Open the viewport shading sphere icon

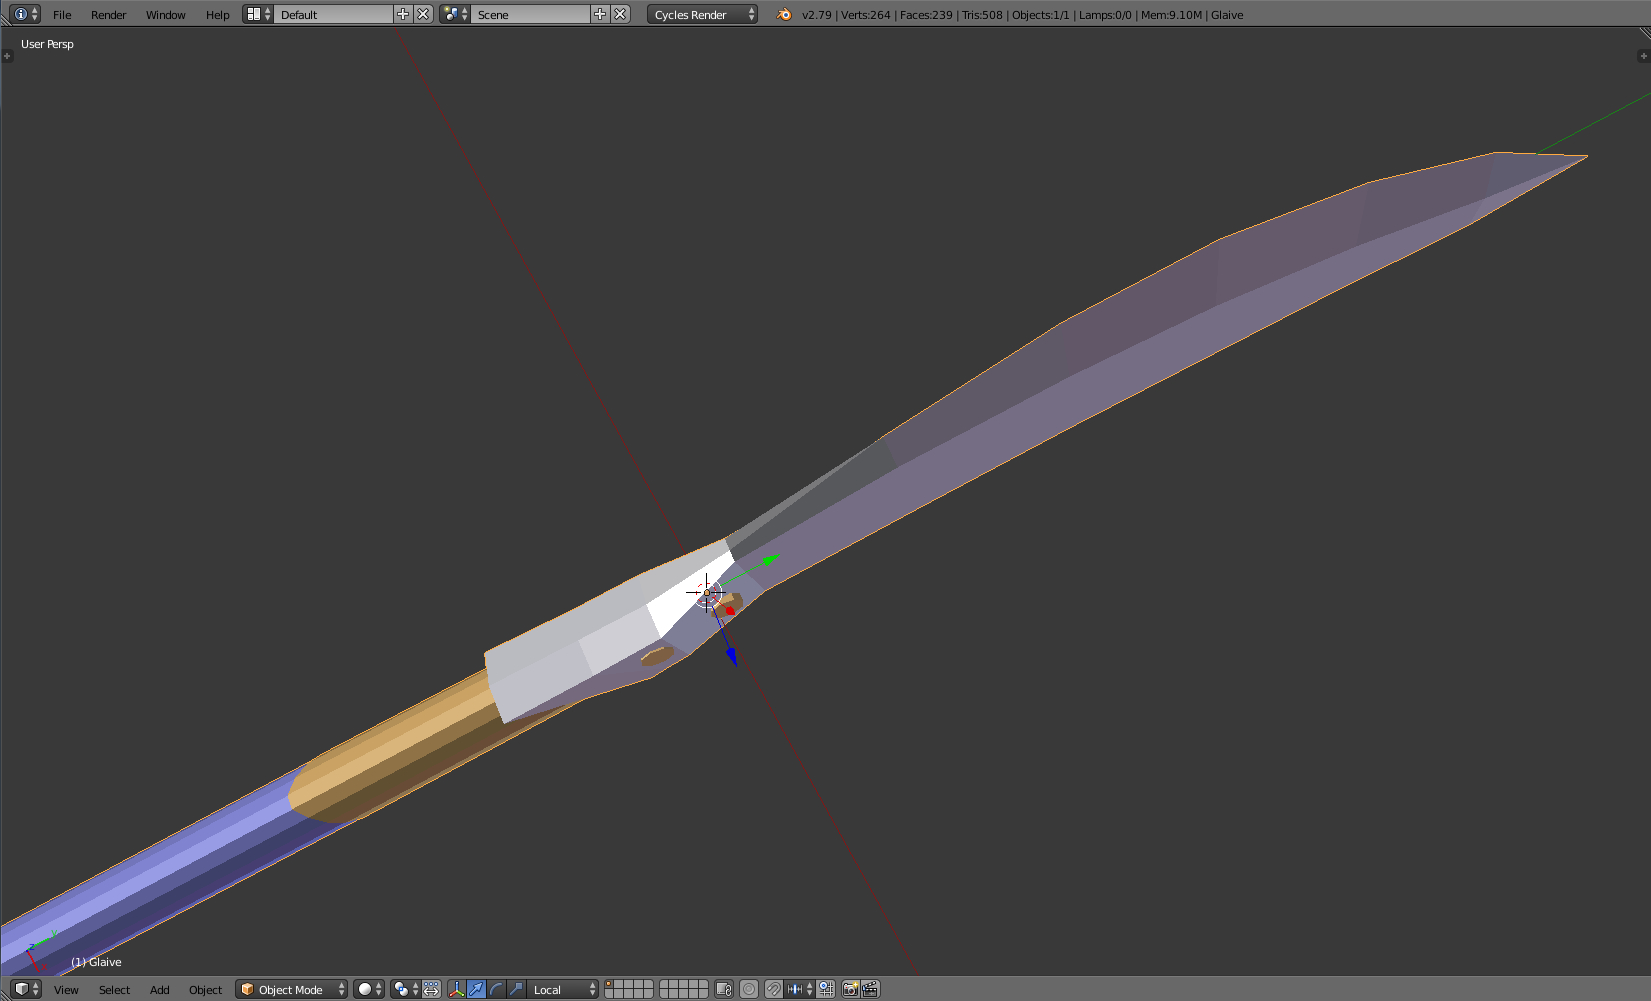click(367, 989)
